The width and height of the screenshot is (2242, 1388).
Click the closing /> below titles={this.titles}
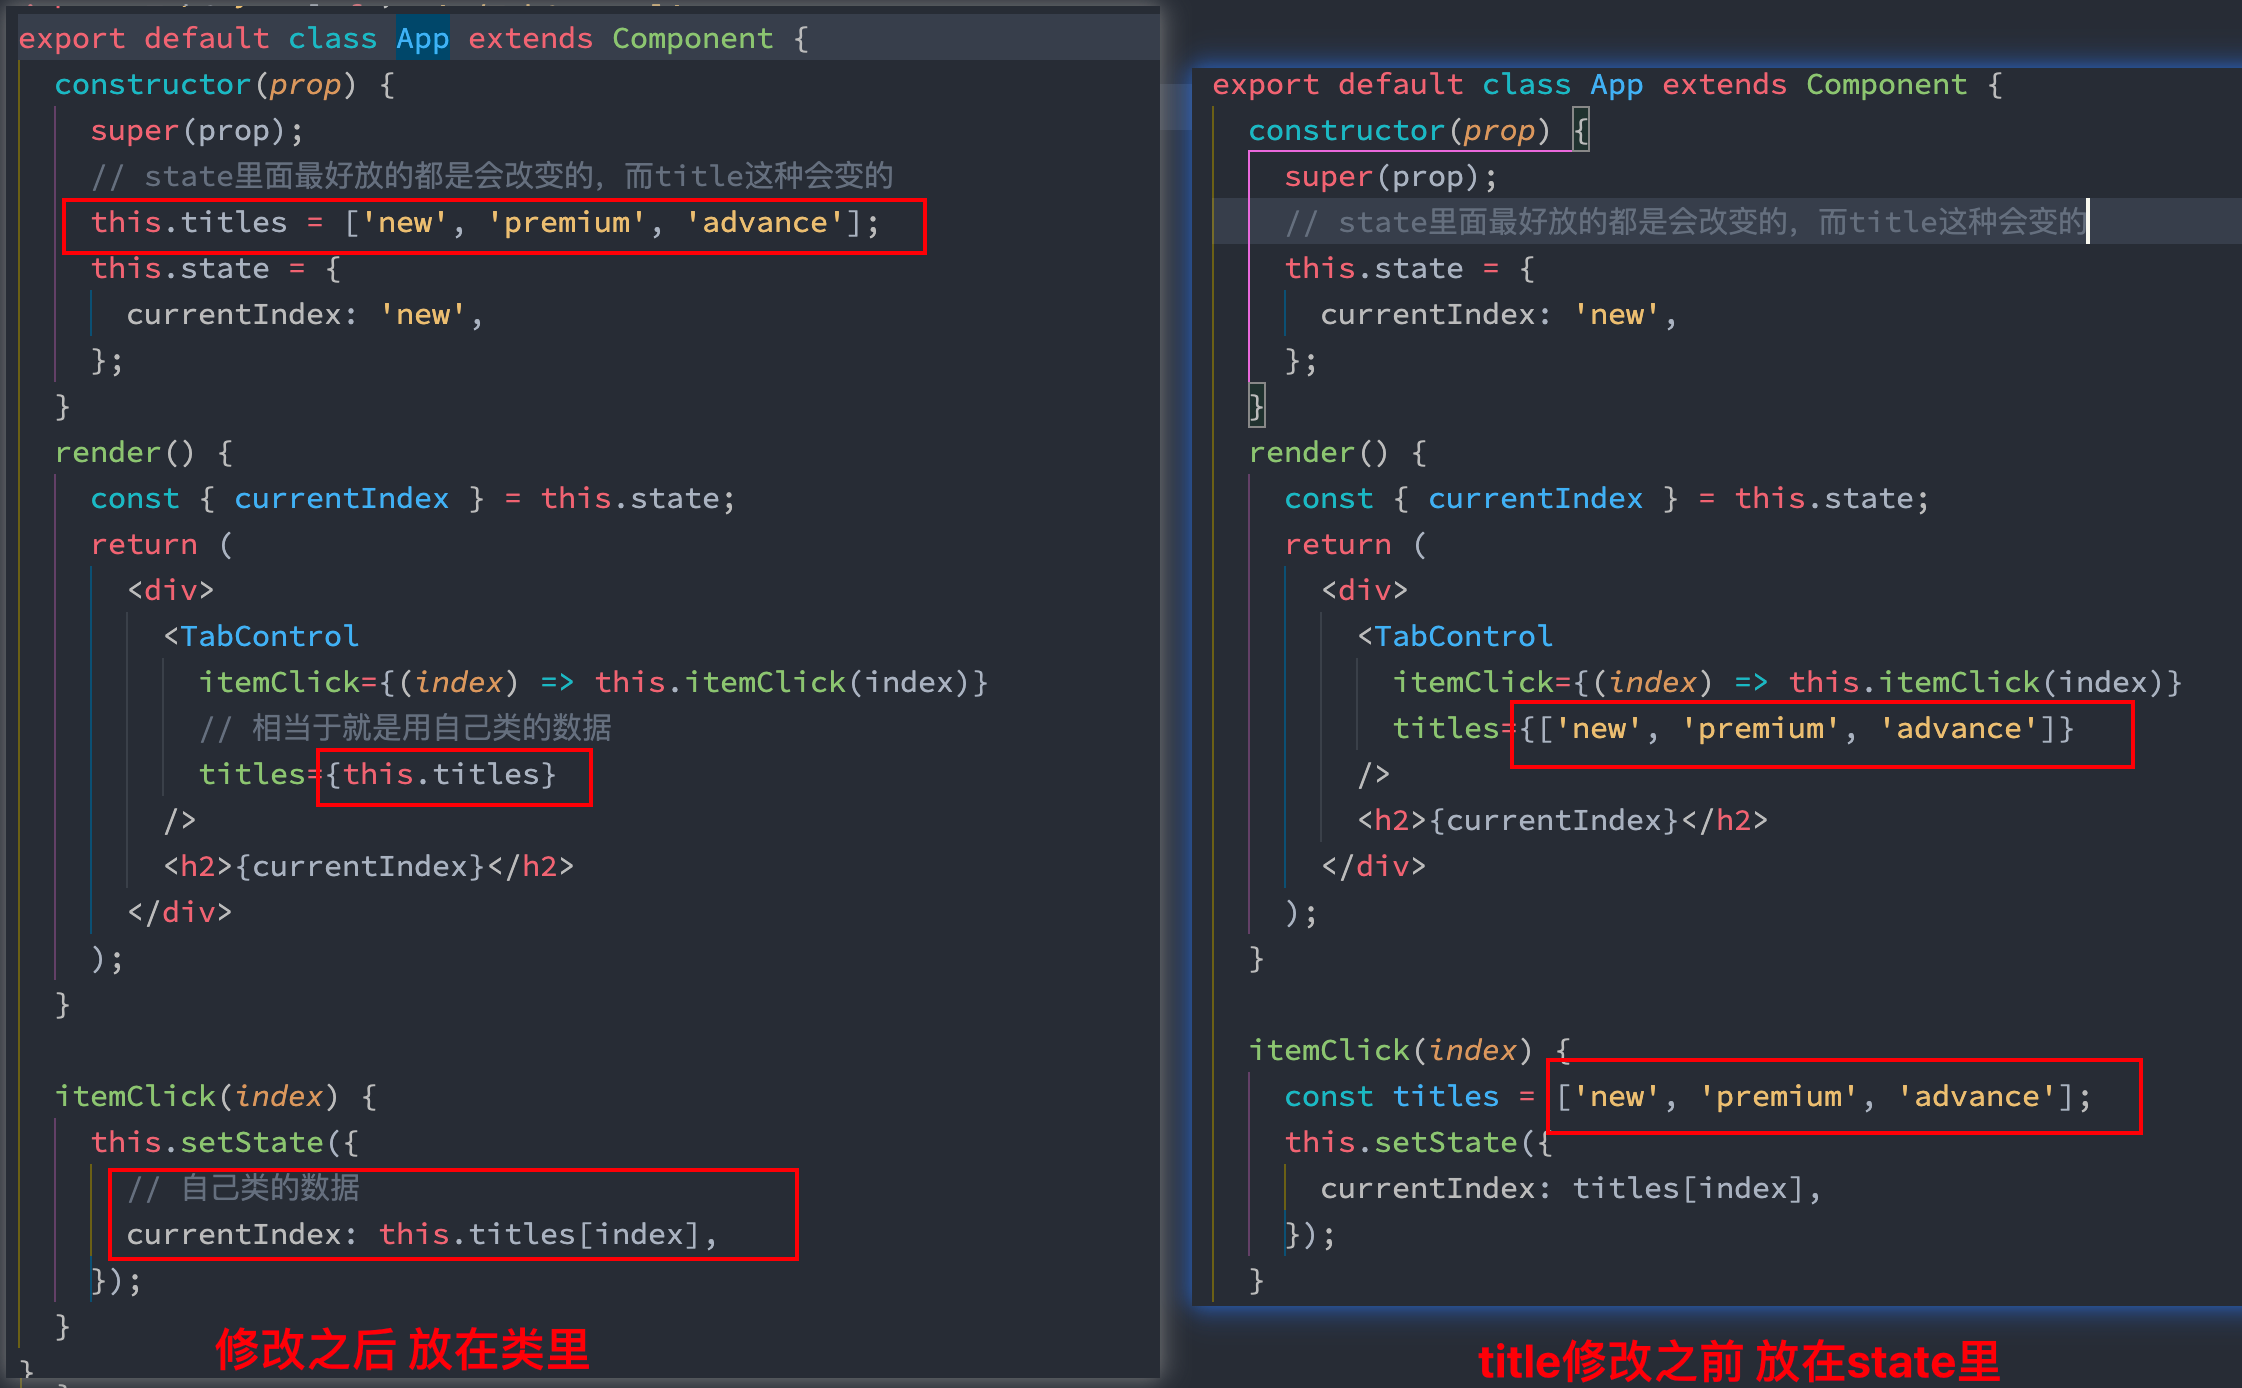(x=180, y=820)
